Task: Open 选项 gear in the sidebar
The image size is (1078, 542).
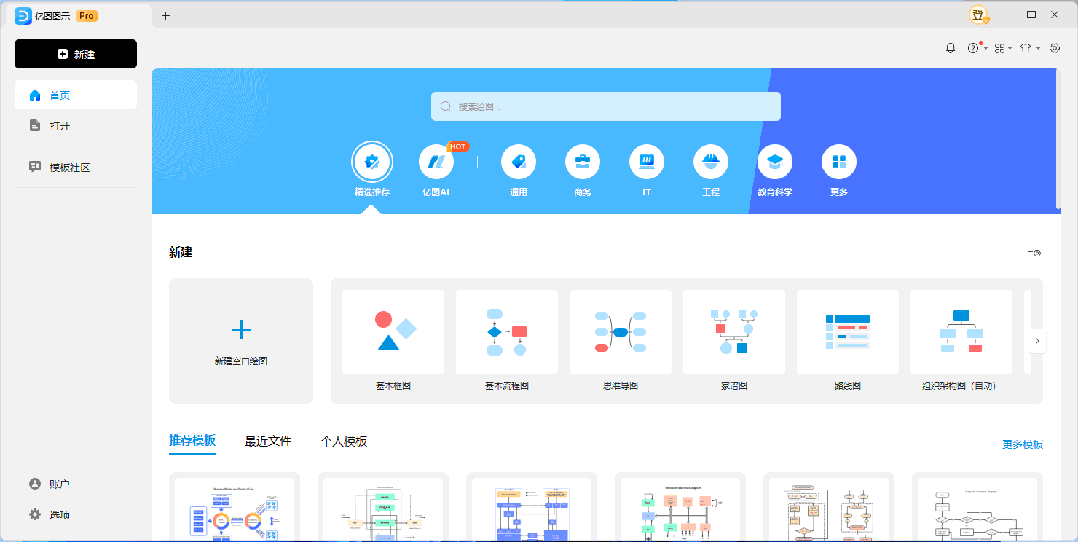Action: [50, 514]
